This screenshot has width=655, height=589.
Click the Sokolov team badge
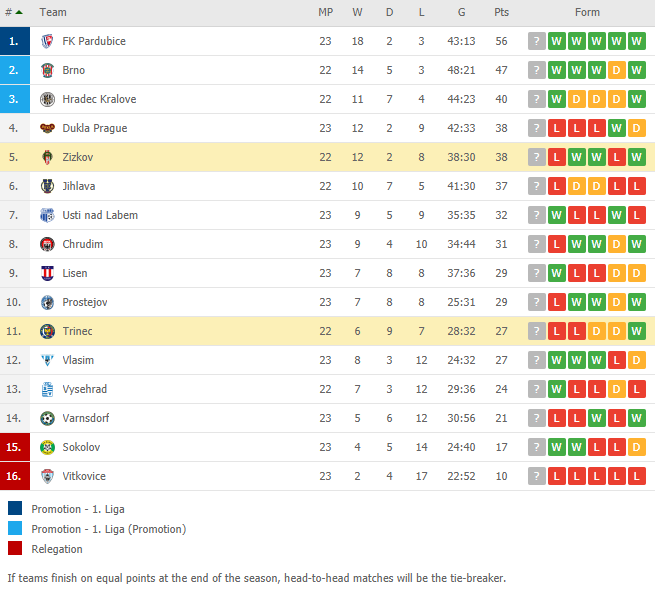click(x=47, y=447)
